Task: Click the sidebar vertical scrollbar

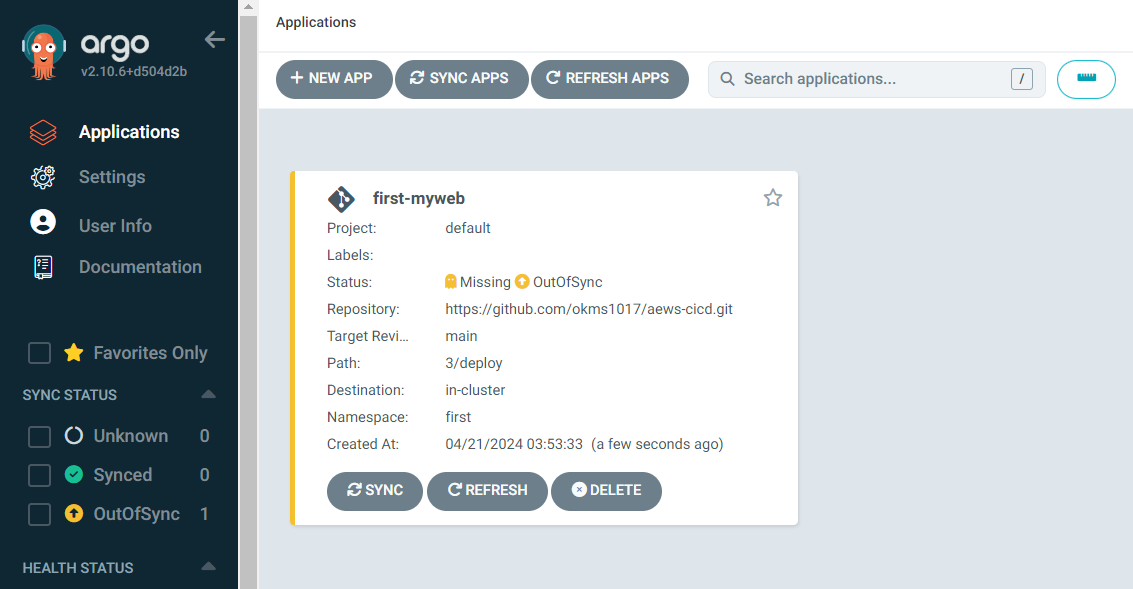Action: [248, 302]
